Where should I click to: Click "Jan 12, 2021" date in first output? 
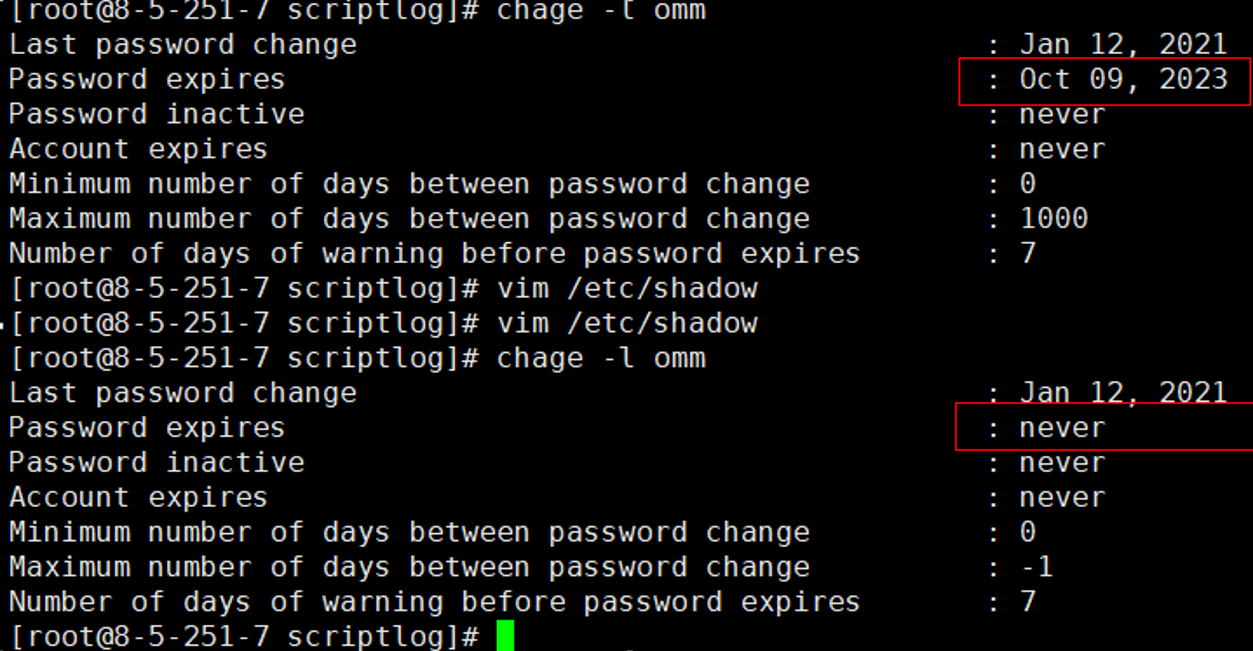1122,45
